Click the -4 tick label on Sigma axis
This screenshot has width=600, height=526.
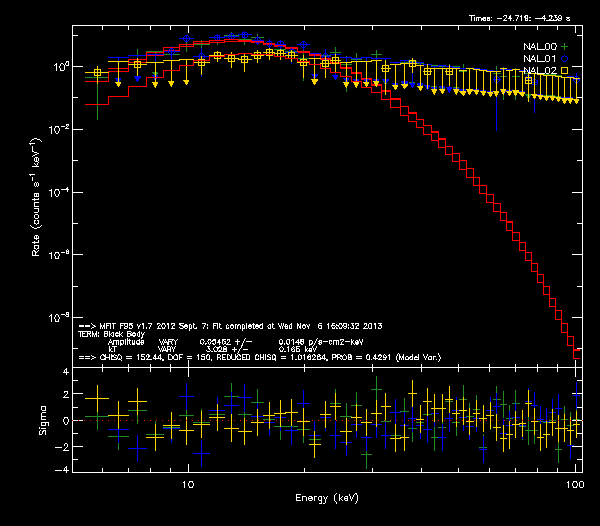[62, 469]
